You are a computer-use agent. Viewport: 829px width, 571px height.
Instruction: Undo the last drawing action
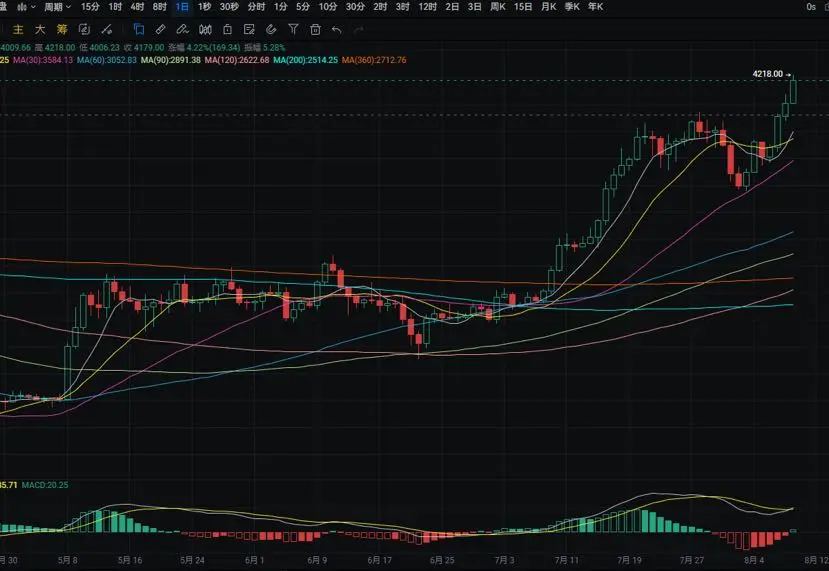tap(337, 30)
